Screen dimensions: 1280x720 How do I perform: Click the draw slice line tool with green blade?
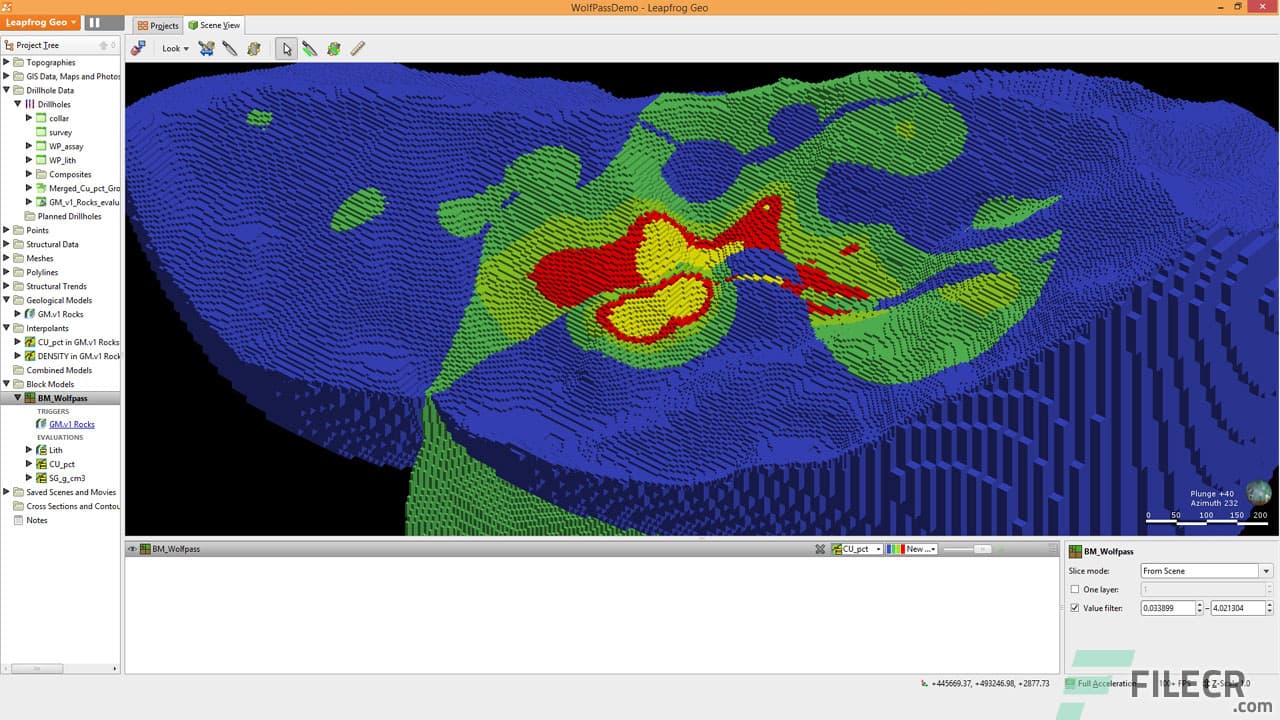pyautogui.click(x=309, y=48)
